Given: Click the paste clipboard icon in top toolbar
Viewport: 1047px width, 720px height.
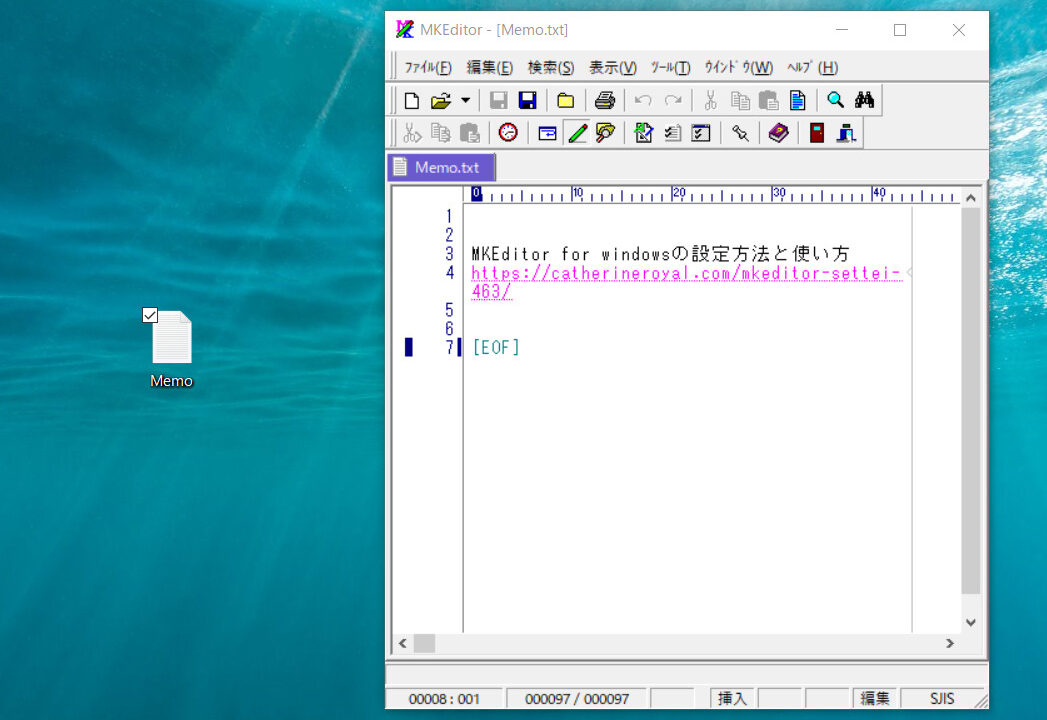Looking at the screenshot, I should (769, 100).
